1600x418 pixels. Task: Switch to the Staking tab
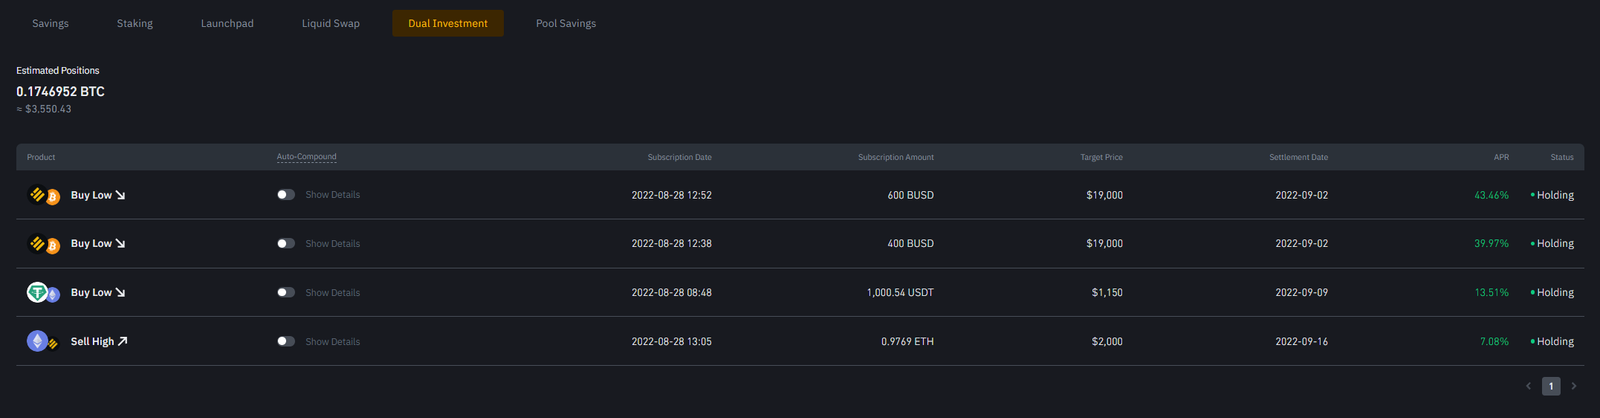(135, 24)
